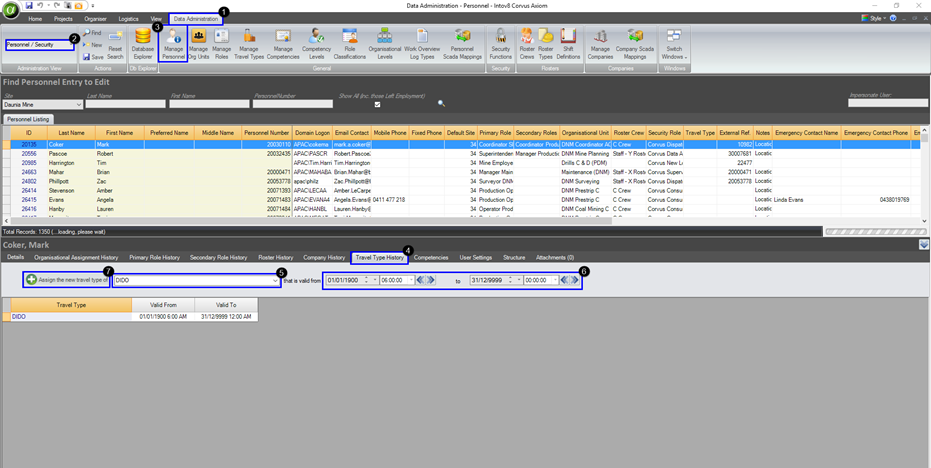Select the Pascoe row in listing

(461, 153)
